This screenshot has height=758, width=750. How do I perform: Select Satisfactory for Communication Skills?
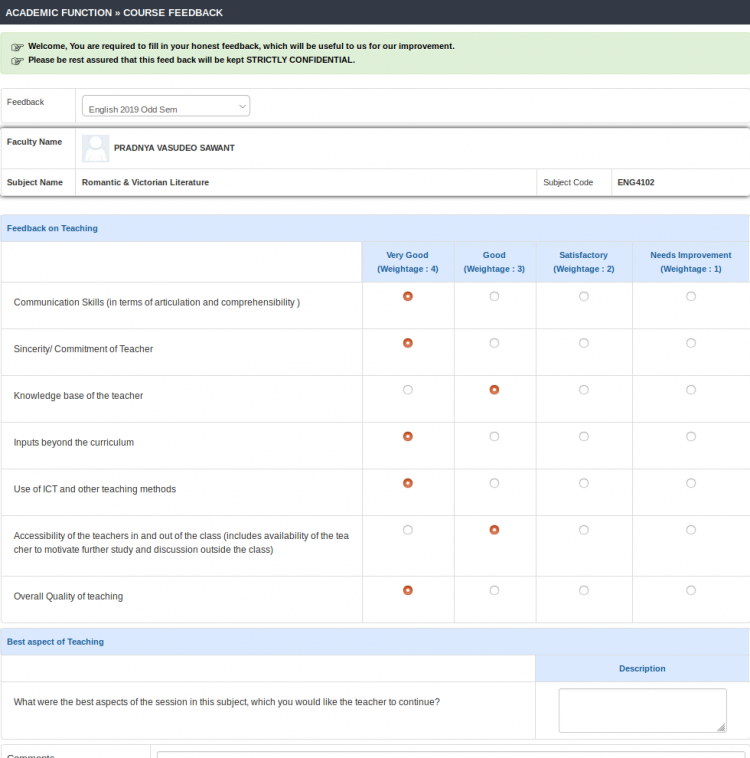point(584,296)
